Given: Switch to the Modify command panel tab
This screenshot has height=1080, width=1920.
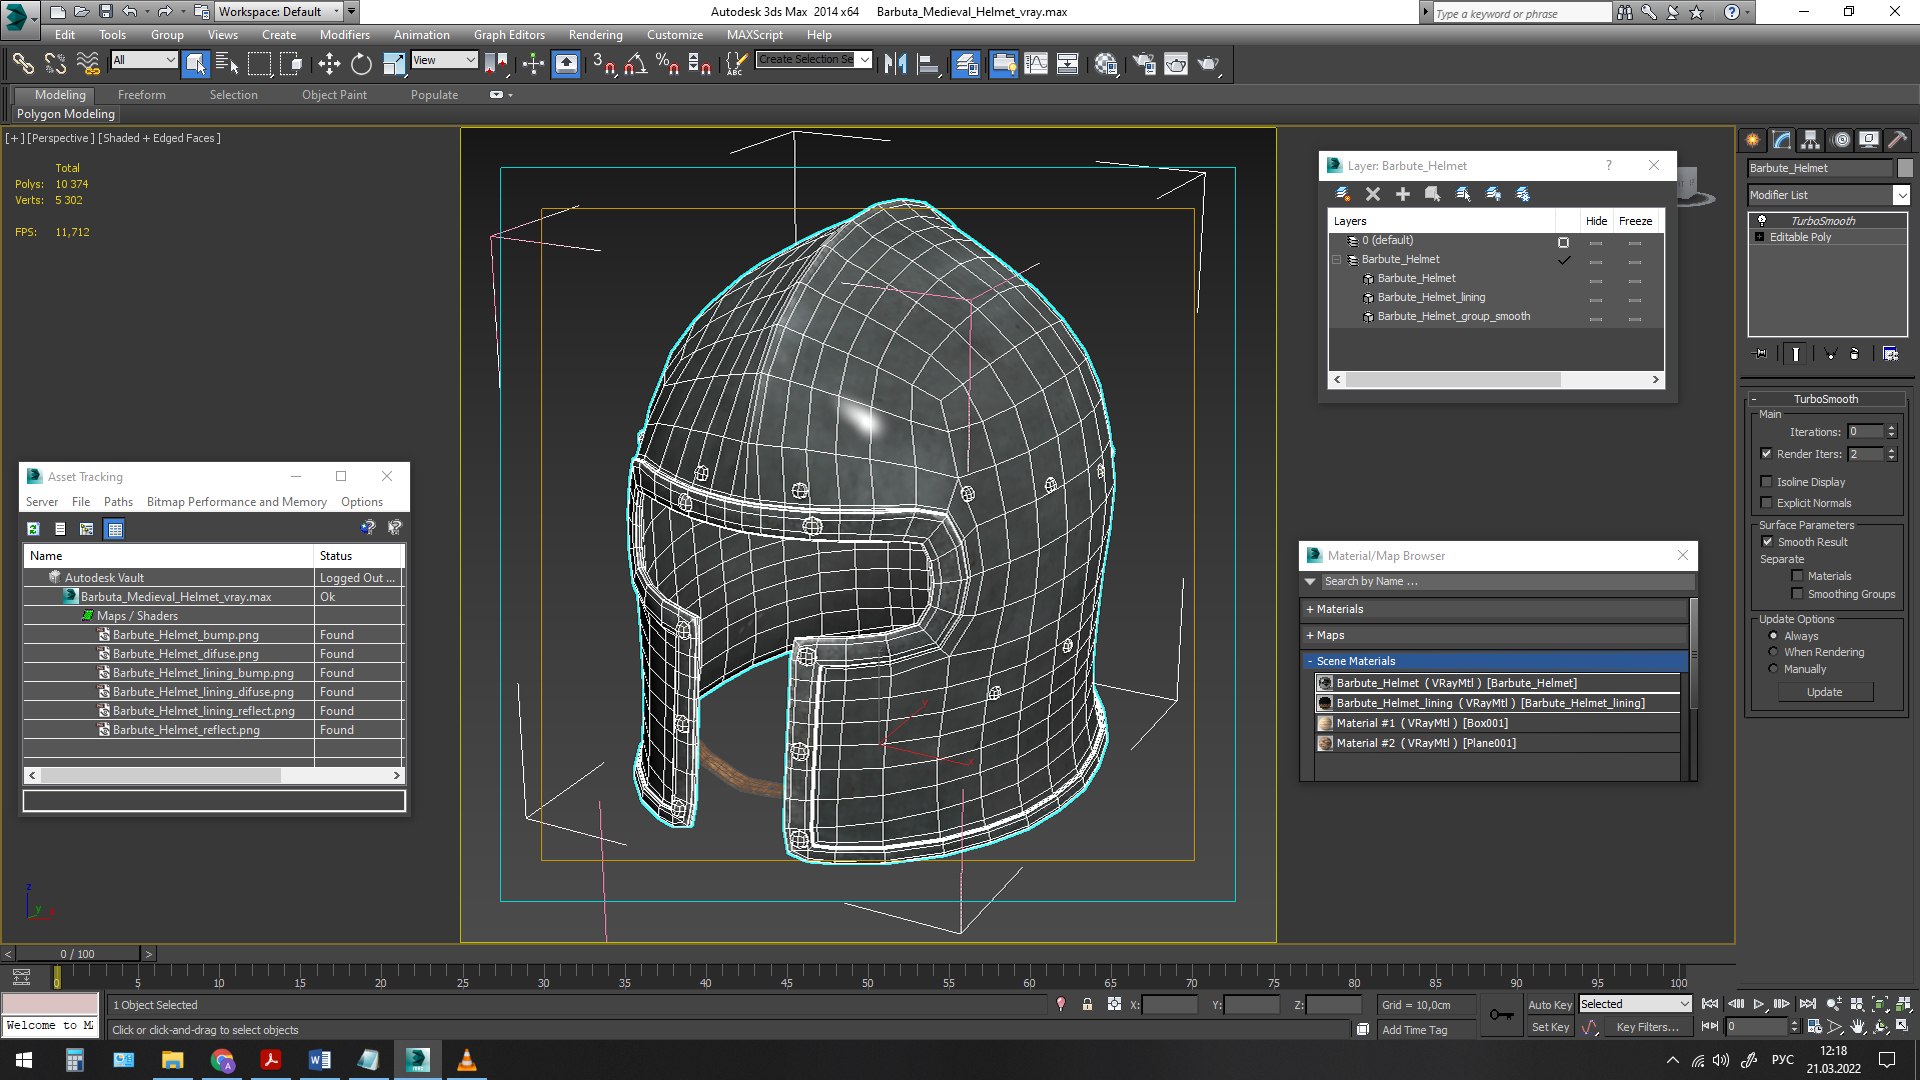Looking at the screenshot, I should click(1782, 140).
